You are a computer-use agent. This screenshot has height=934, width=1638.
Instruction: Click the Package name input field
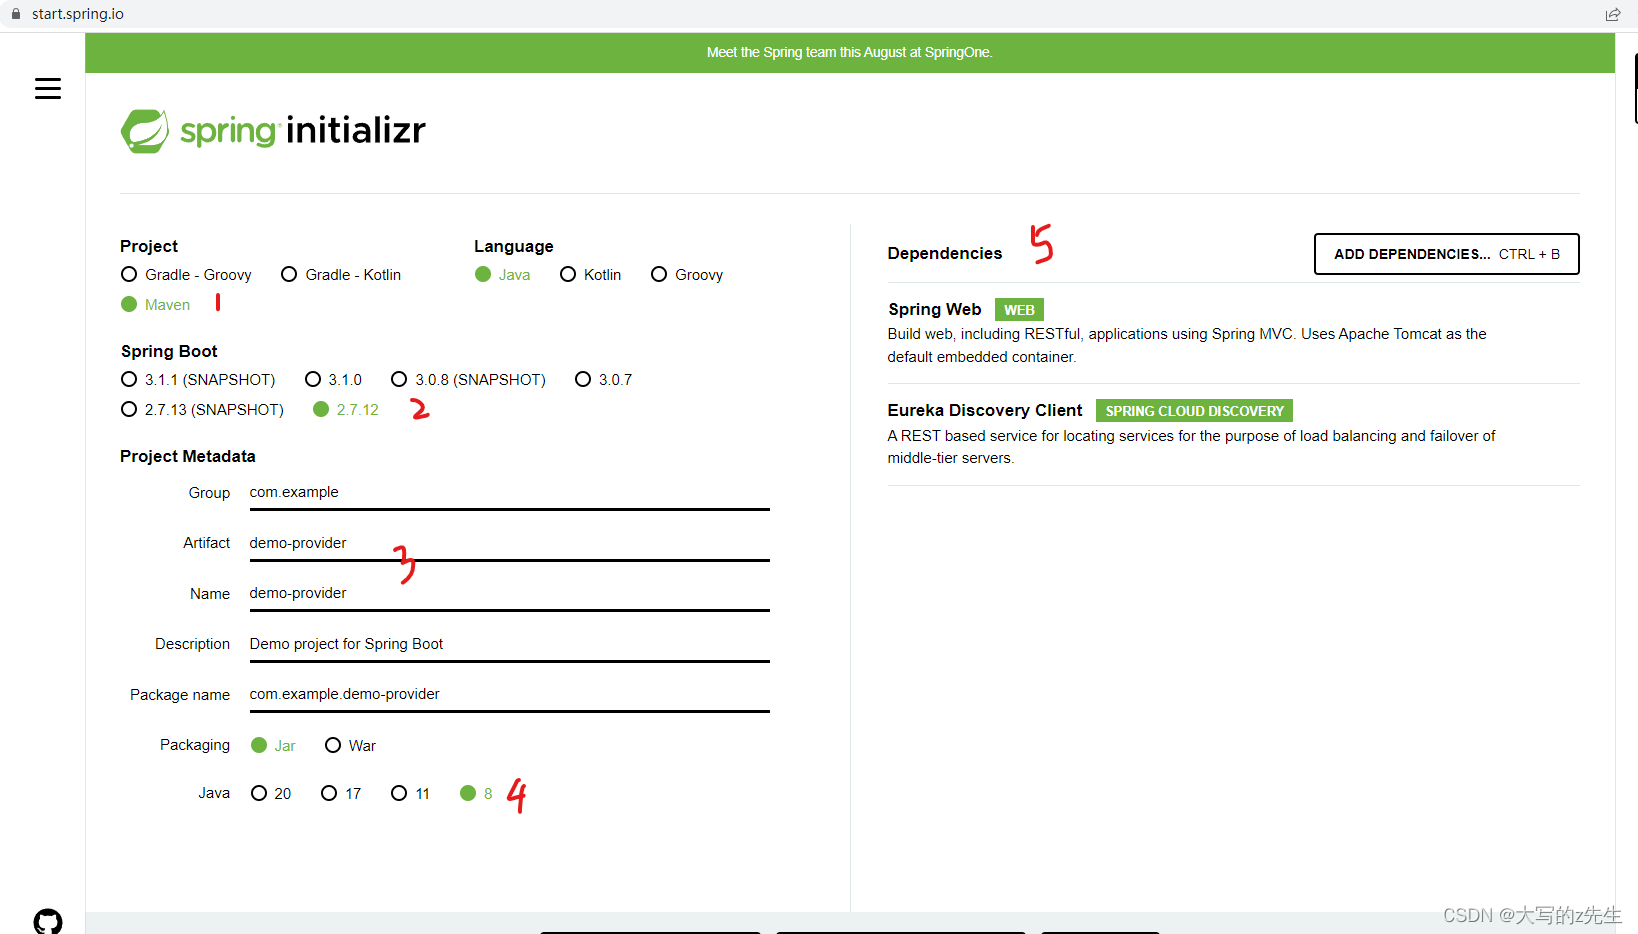(x=509, y=695)
